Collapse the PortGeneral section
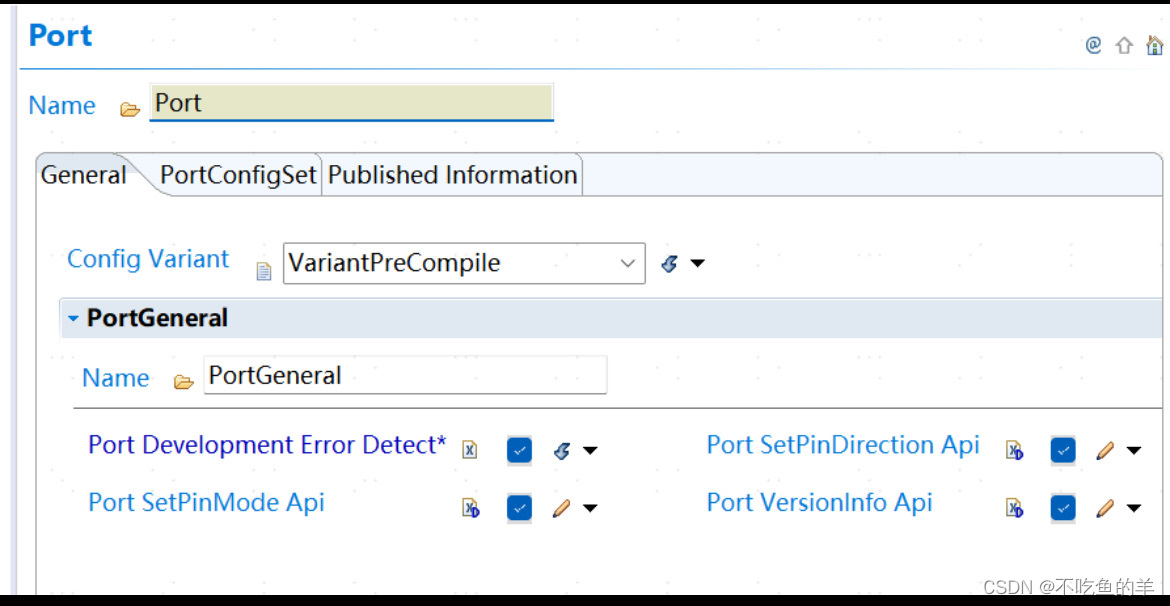Image resolution: width=1170 pixels, height=606 pixels. (72, 318)
